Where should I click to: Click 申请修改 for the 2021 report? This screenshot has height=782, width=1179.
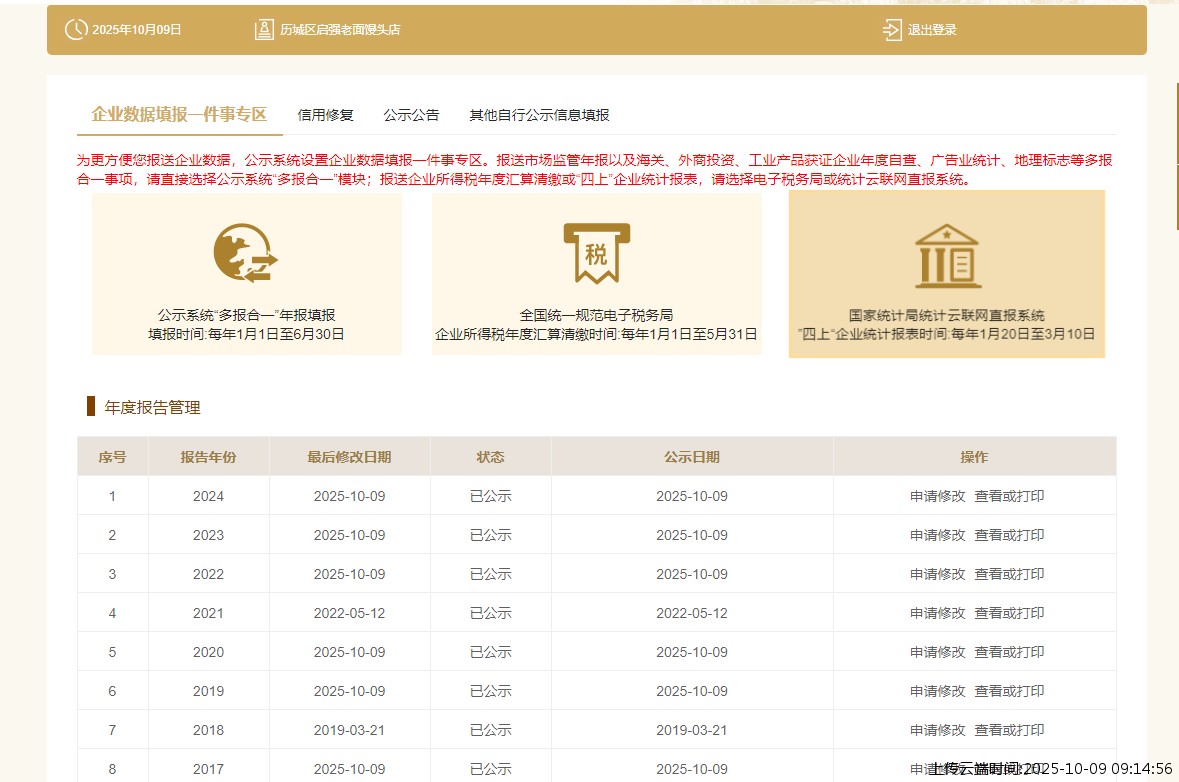coord(937,613)
